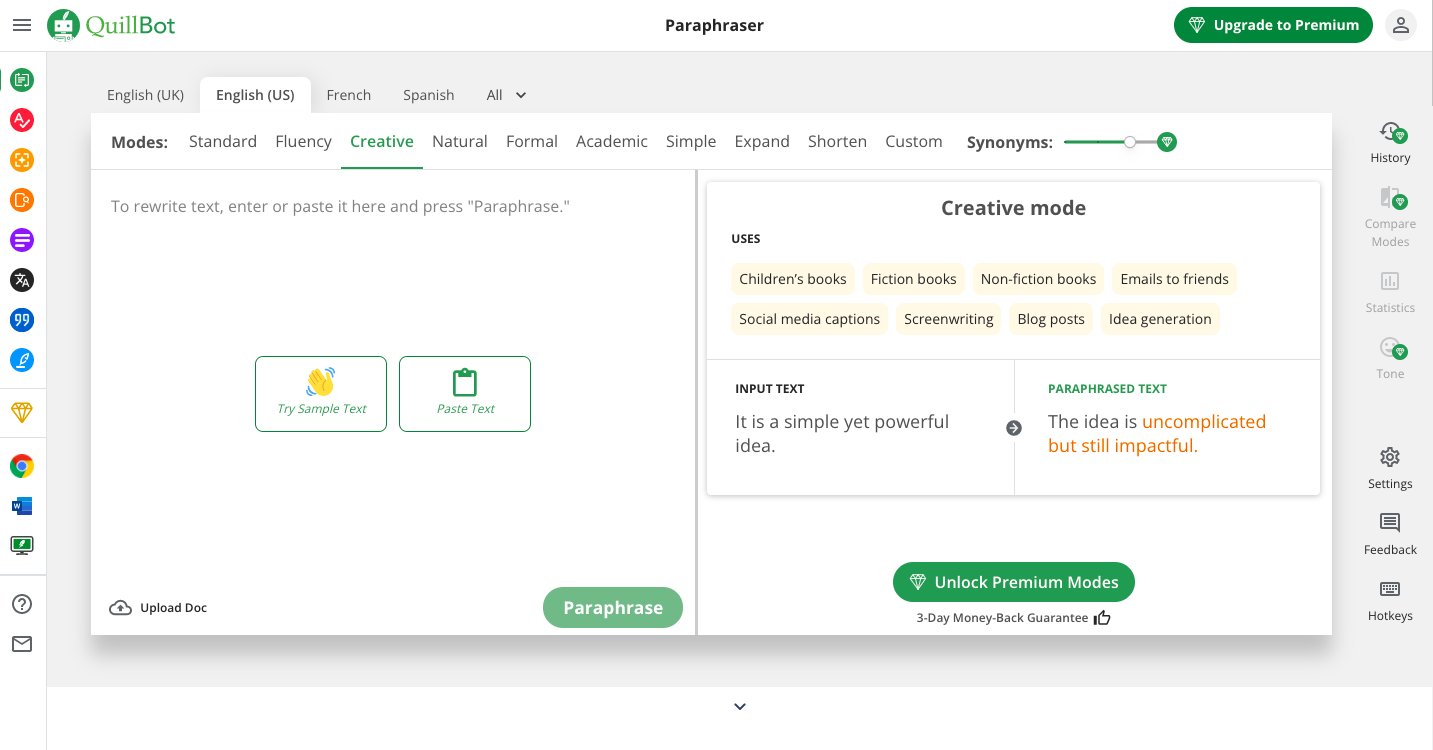The height and width of the screenshot is (750, 1433).
Task: Switch to the English (UK) language tab
Action: click(146, 95)
